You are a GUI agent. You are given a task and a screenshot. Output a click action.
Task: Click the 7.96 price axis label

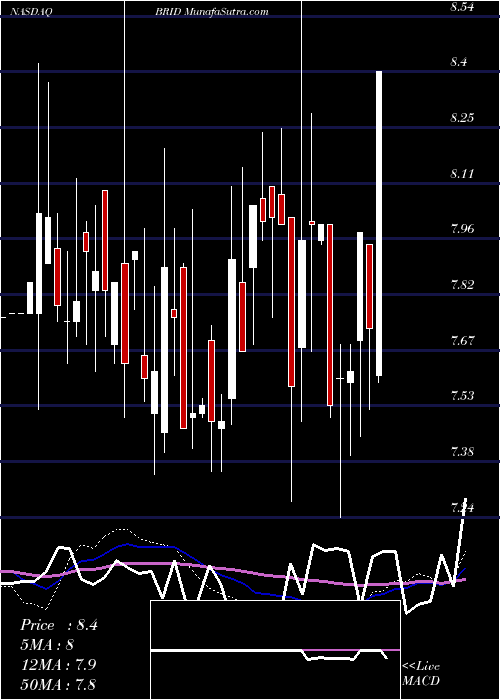pos(462,229)
